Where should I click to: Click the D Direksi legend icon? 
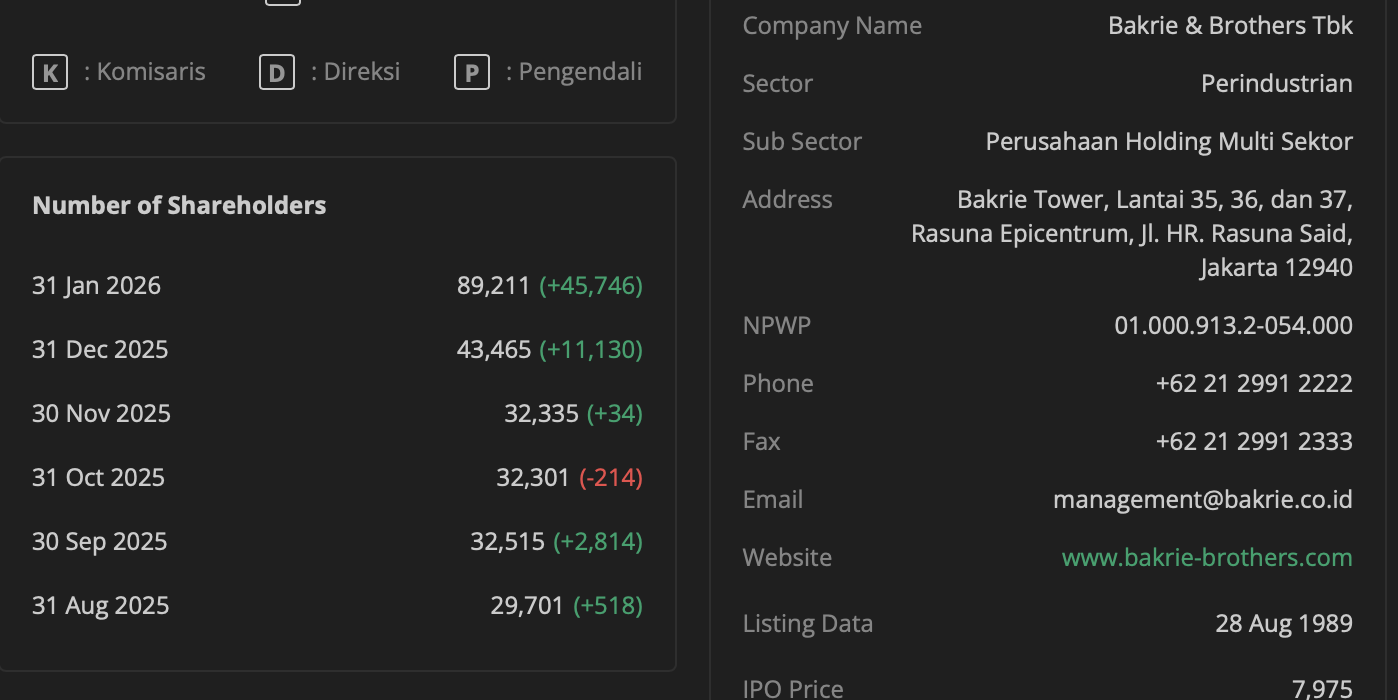click(277, 72)
